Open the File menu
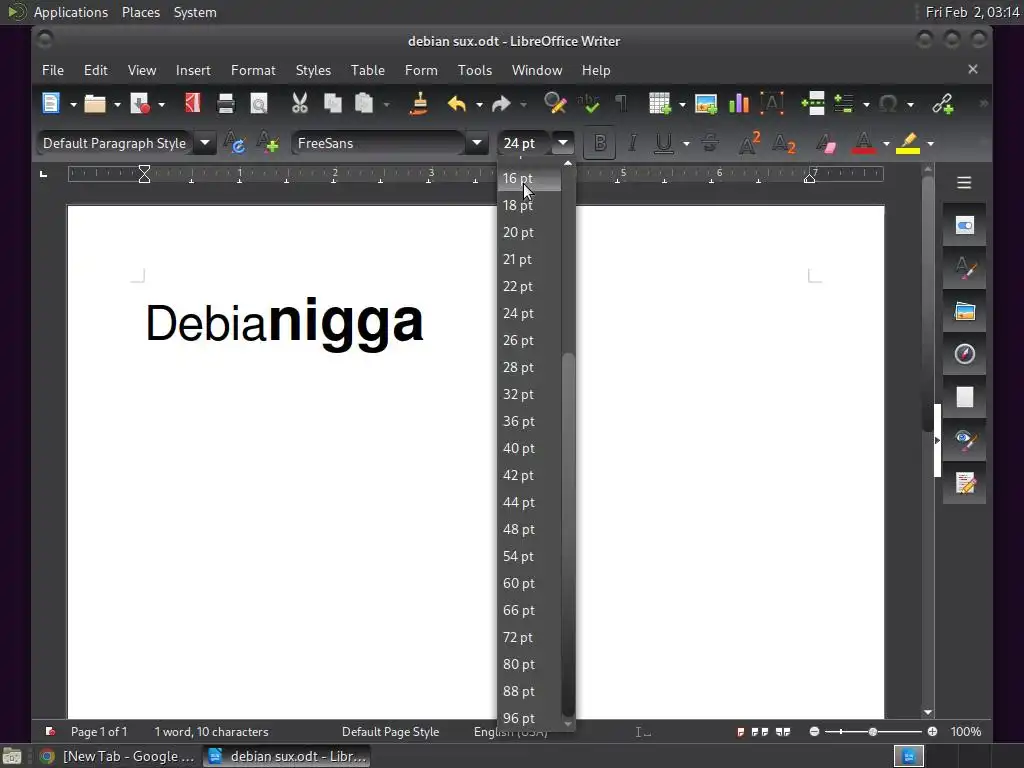1024x768 pixels. [x=53, y=70]
